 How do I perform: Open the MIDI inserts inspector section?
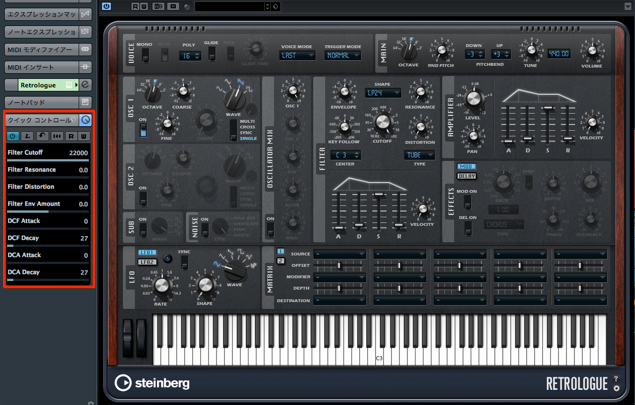[x=41, y=67]
